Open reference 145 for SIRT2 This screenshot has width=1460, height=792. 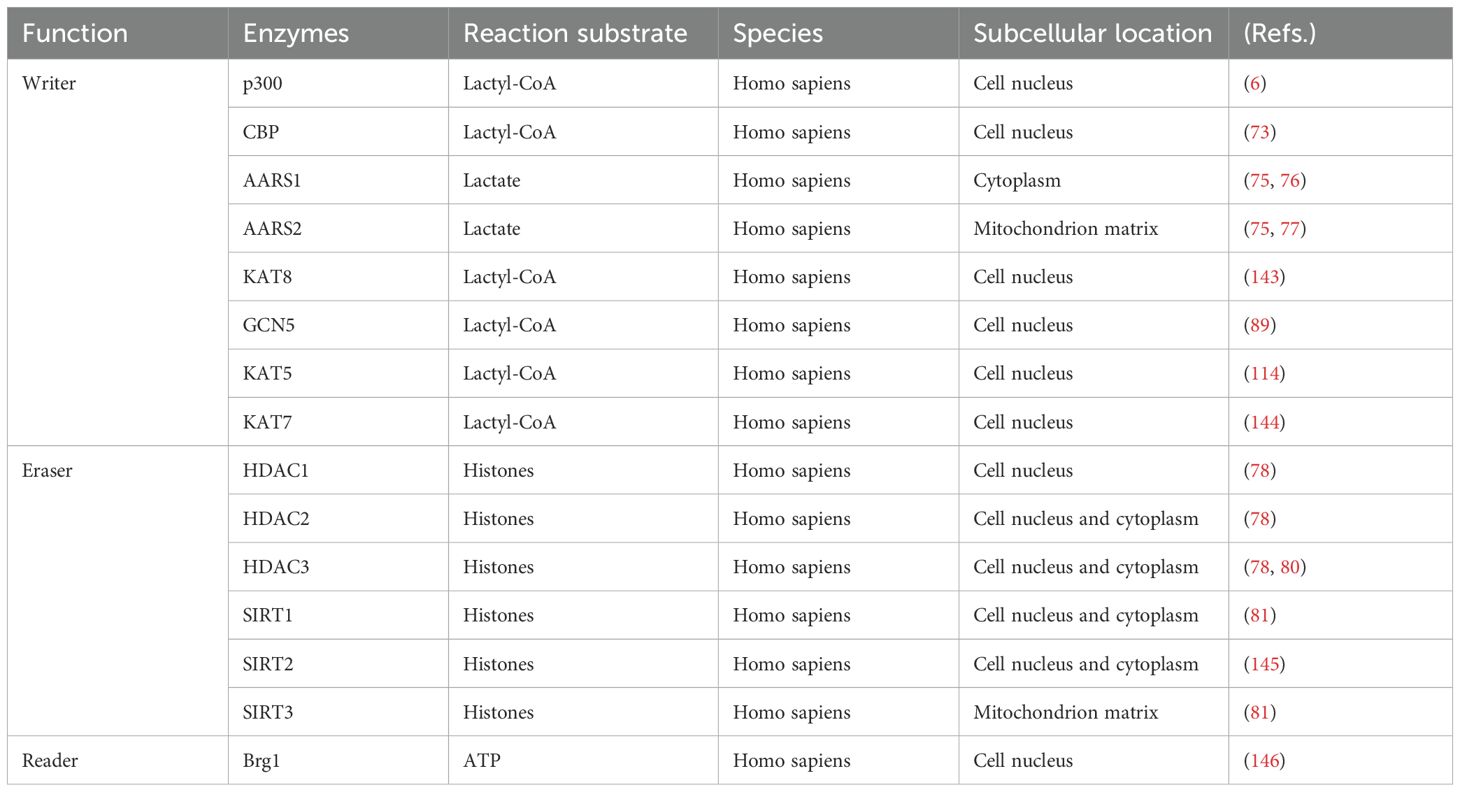click(1264, 664)
